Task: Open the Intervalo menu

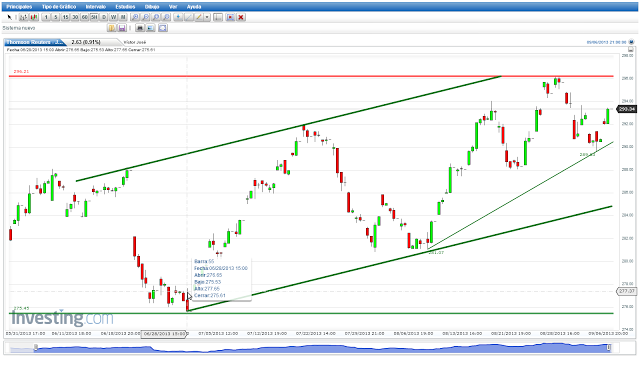Action: (x=96, y=7)
